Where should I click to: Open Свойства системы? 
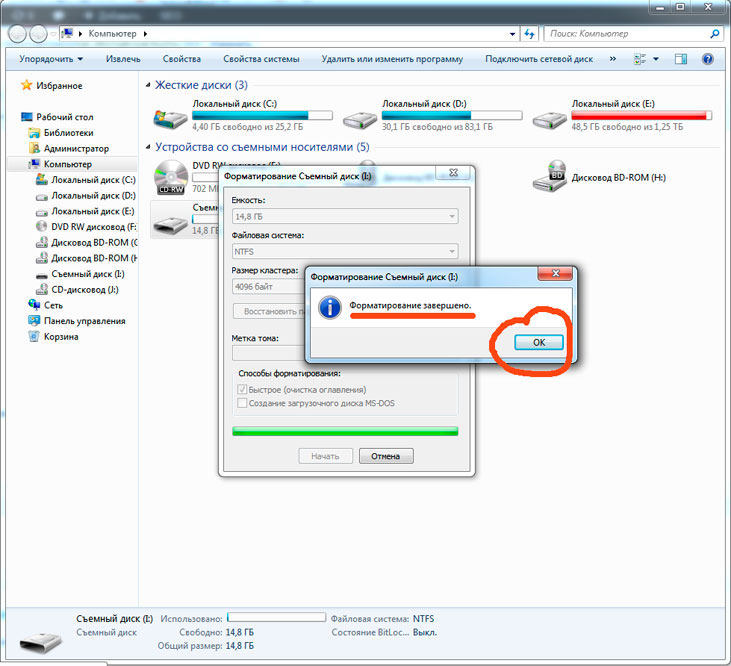[261, 59]
